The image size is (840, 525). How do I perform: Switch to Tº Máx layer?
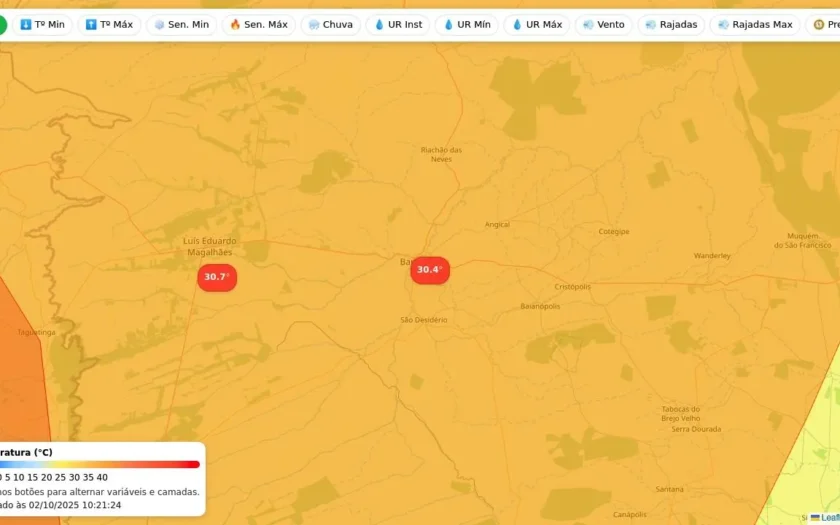(x=109, y=25)
